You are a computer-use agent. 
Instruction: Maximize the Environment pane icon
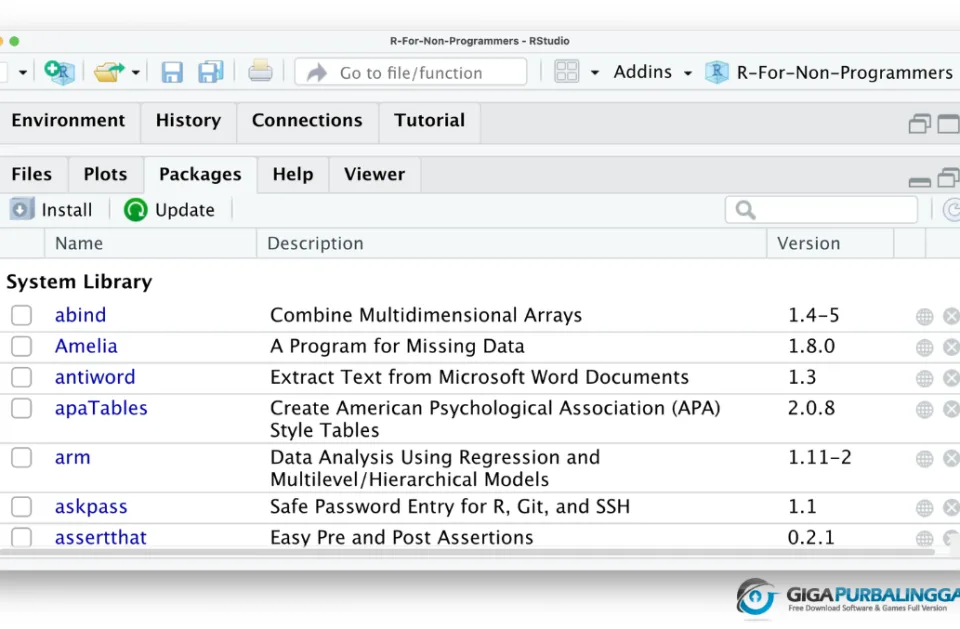[948, 124]
